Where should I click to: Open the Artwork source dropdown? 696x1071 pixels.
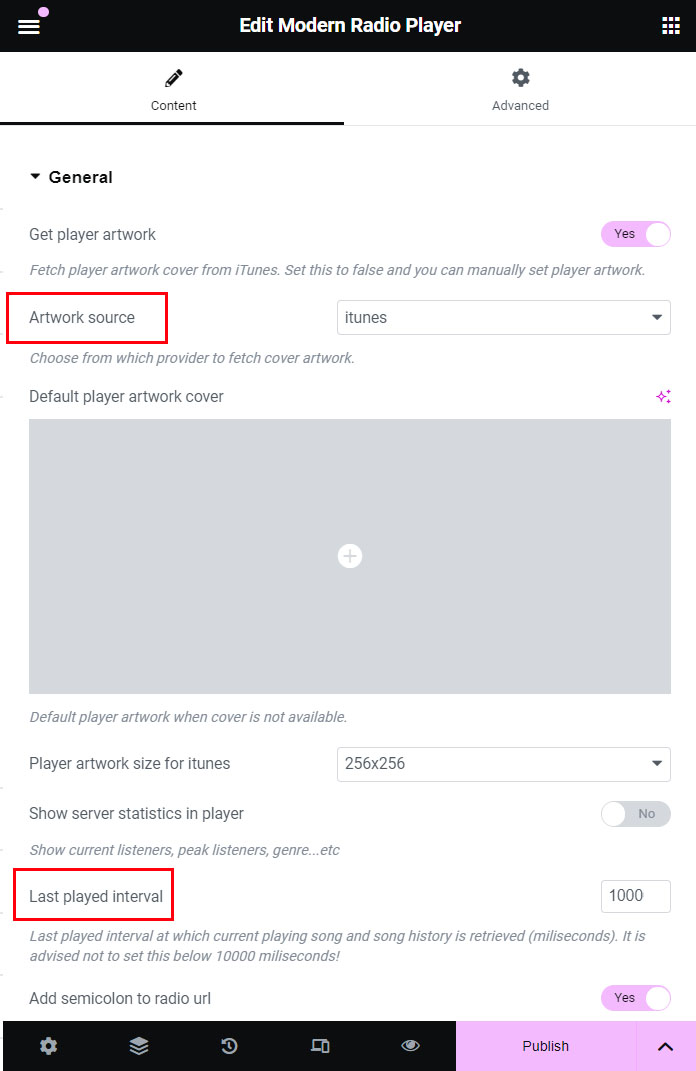pos(503,318)
